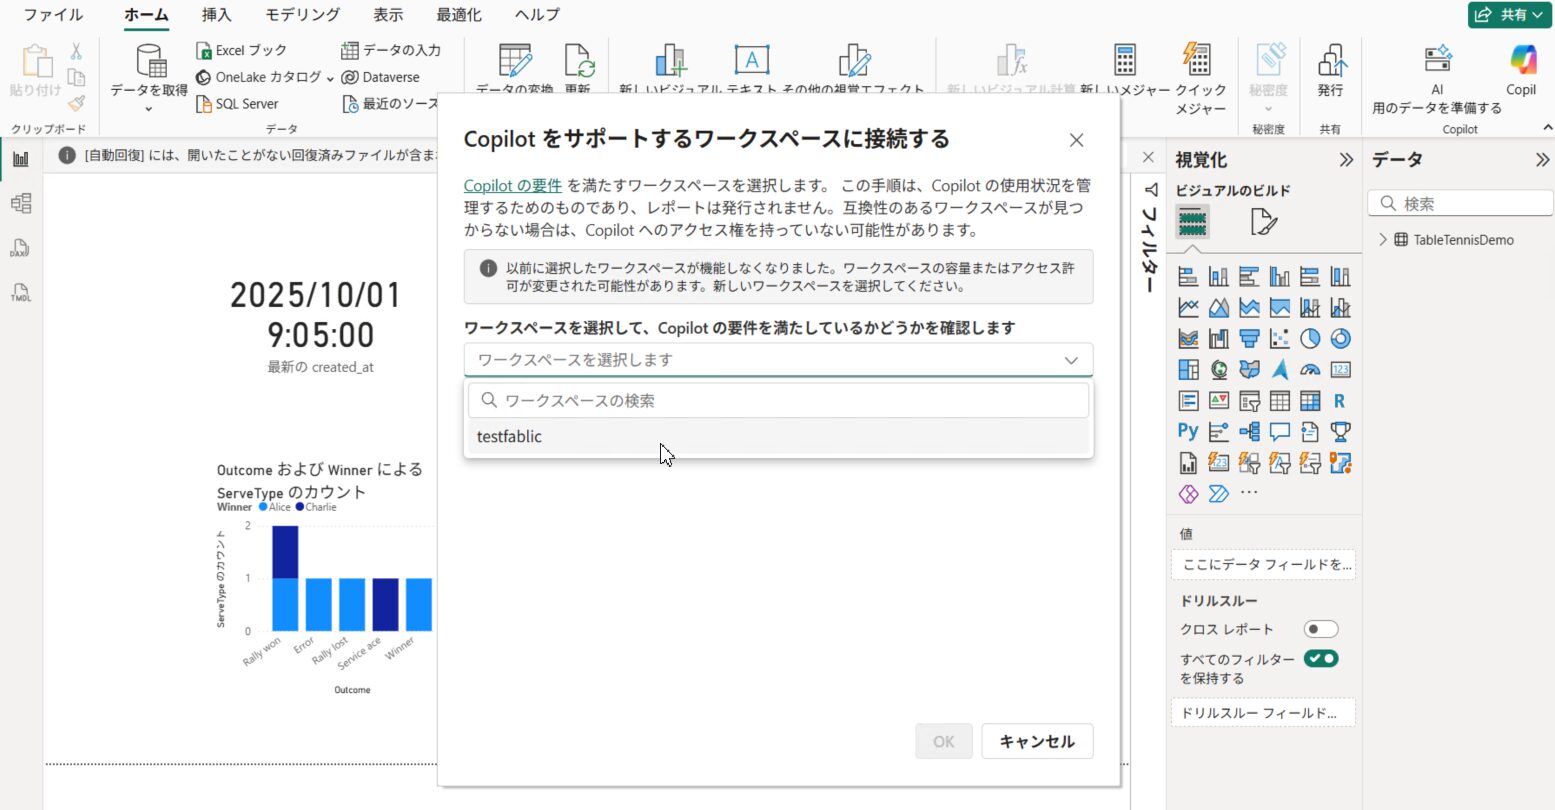Viewport: 1555px width, 810px height.
Task: Select the funnel chart visual icon
Action: 1249,339
